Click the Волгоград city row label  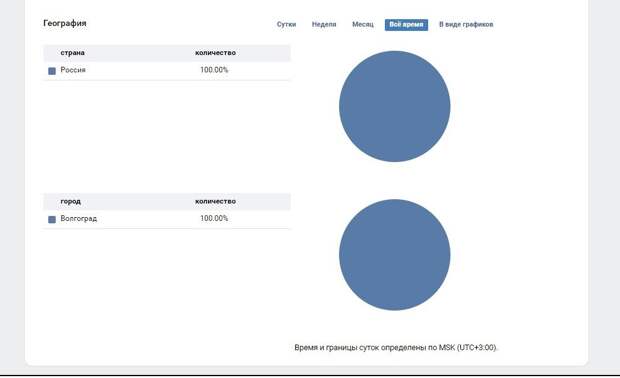[x=78, y=219]
